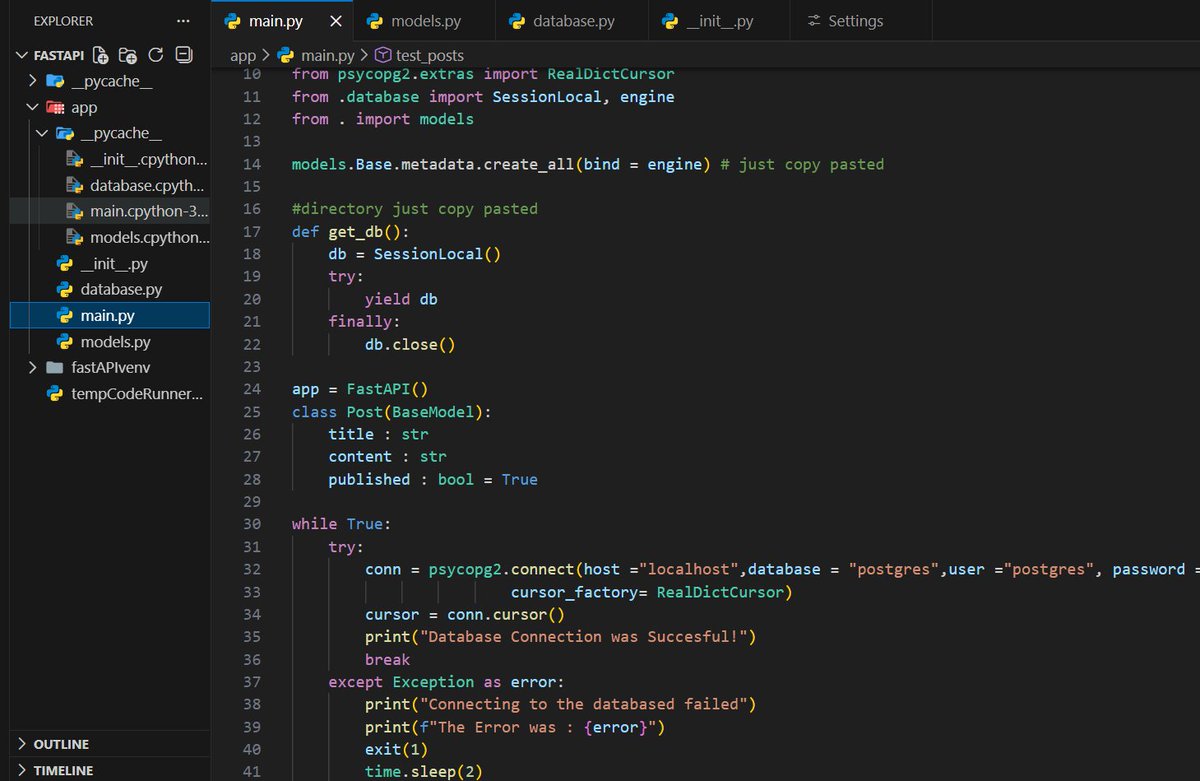The height and width of the screenshot is (781, 1200).
Task: Switch to the models.py tab
Action: (425, 21)
